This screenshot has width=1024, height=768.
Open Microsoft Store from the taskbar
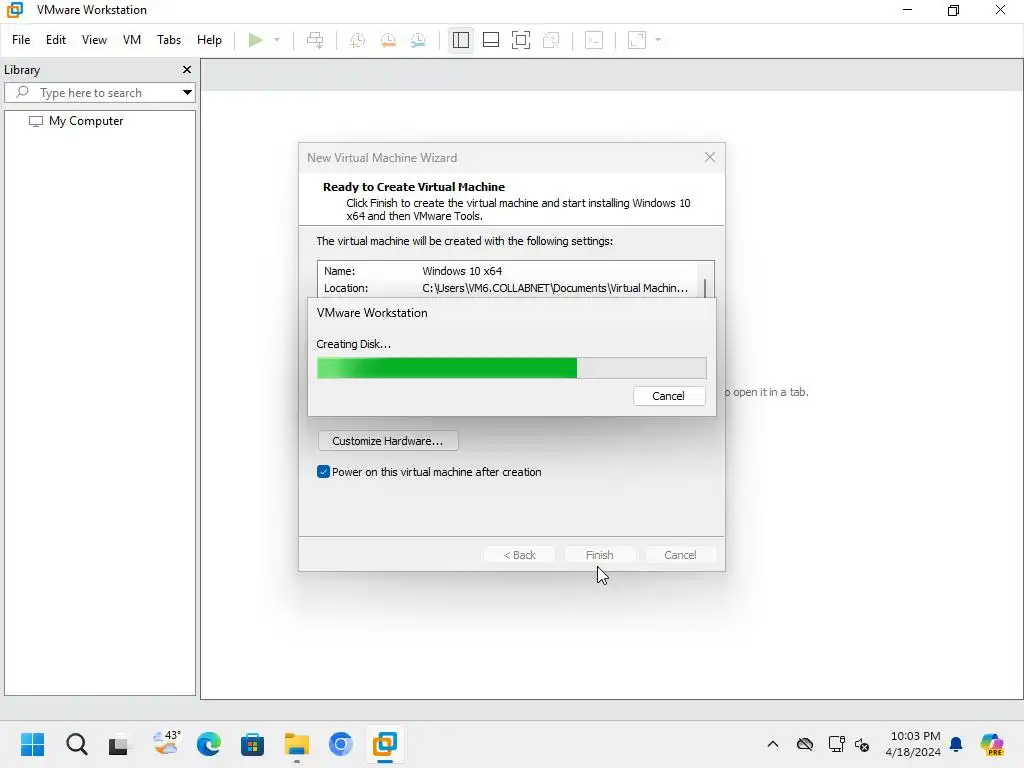click(x=252, y=744)
